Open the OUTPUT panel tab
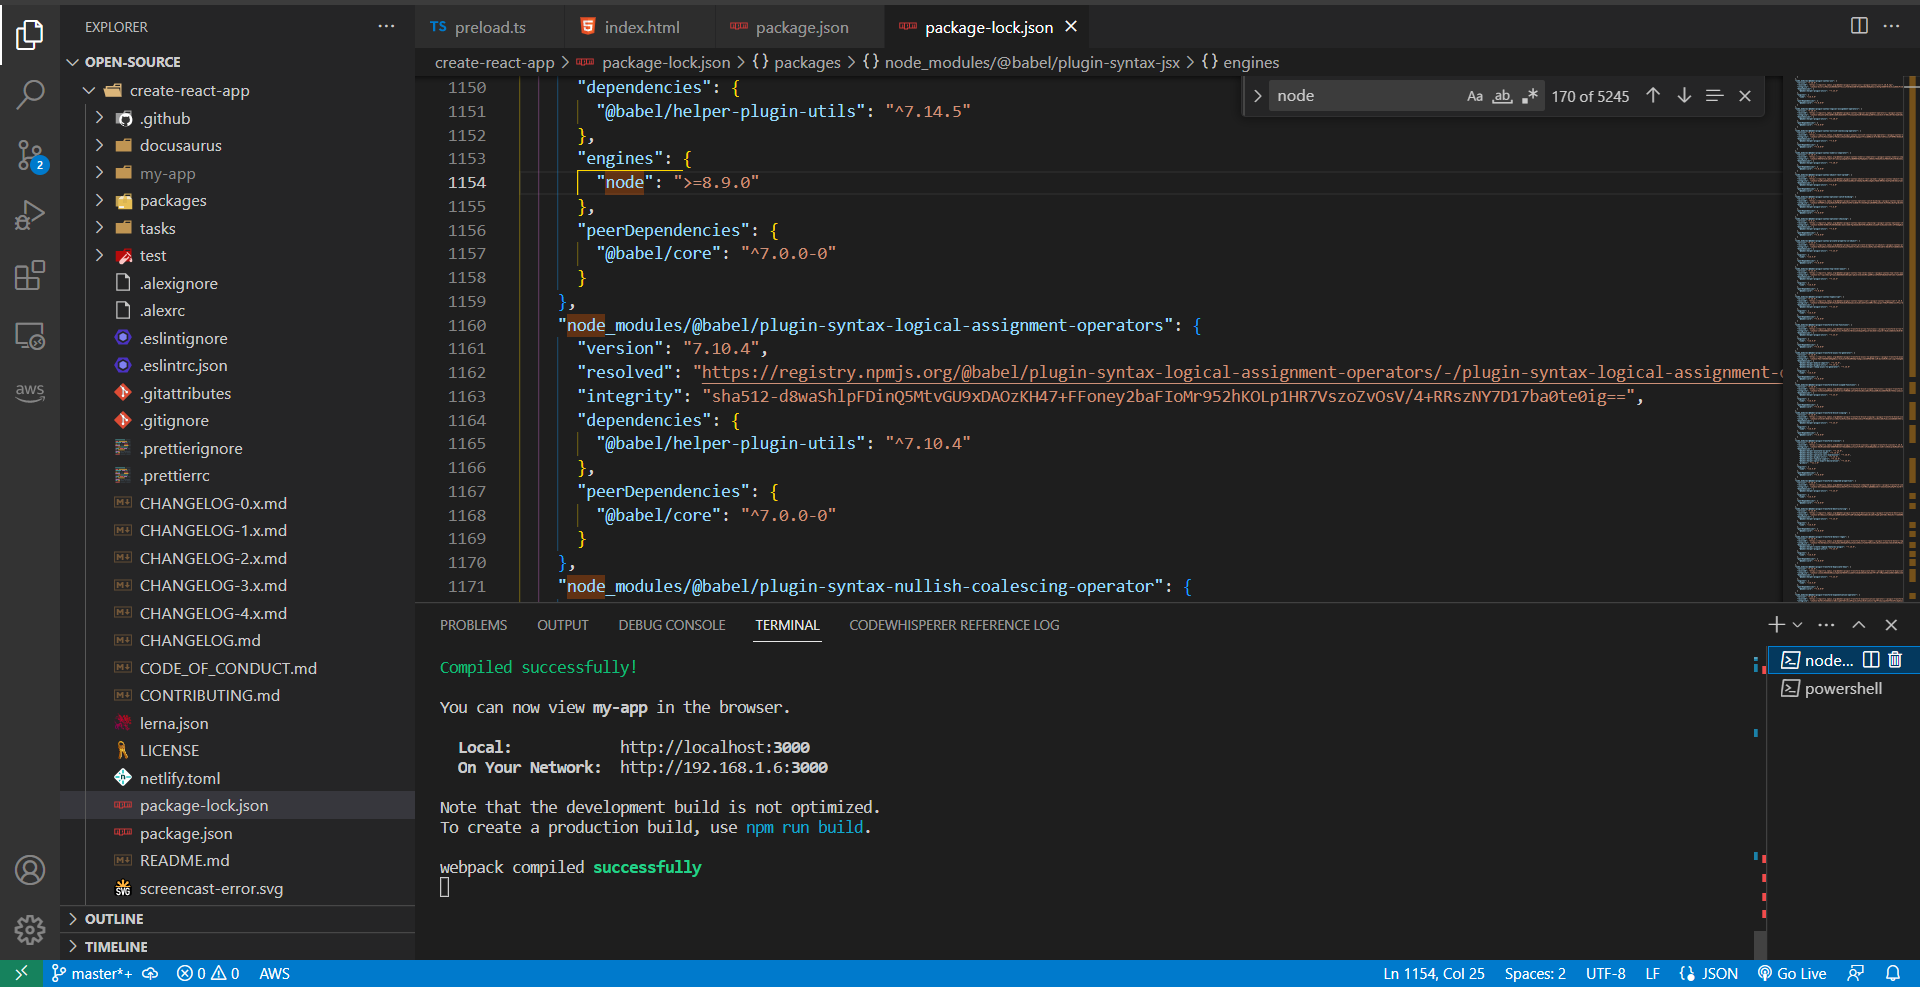The height and width of the screenshot is (987, 1920). pos(563,625)
